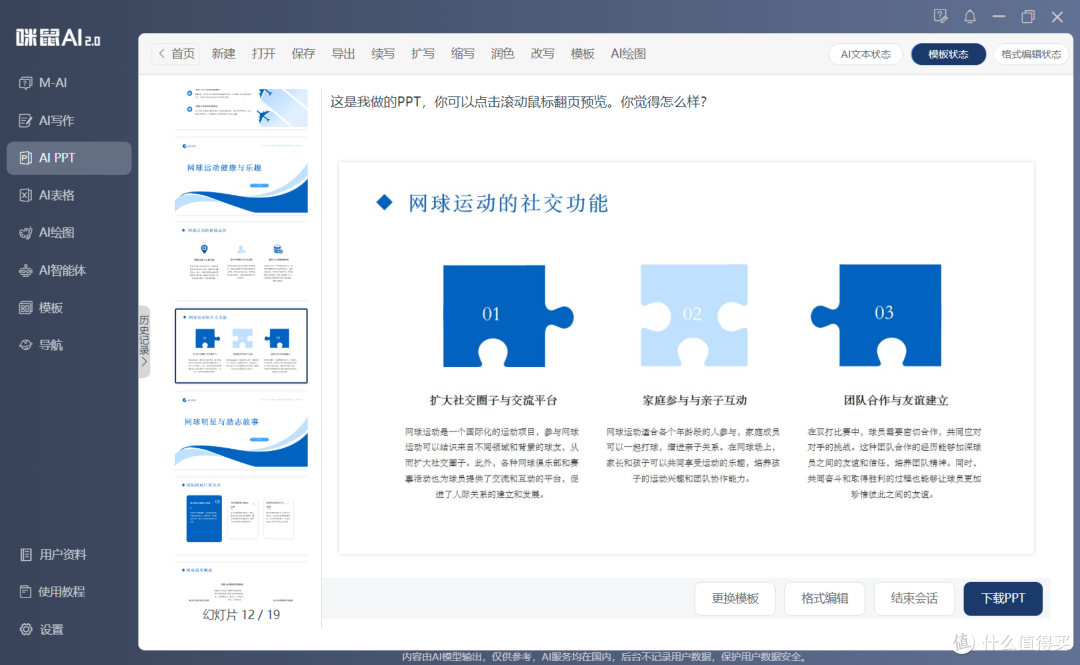Open the notification bell

click(x=970, y=17)
